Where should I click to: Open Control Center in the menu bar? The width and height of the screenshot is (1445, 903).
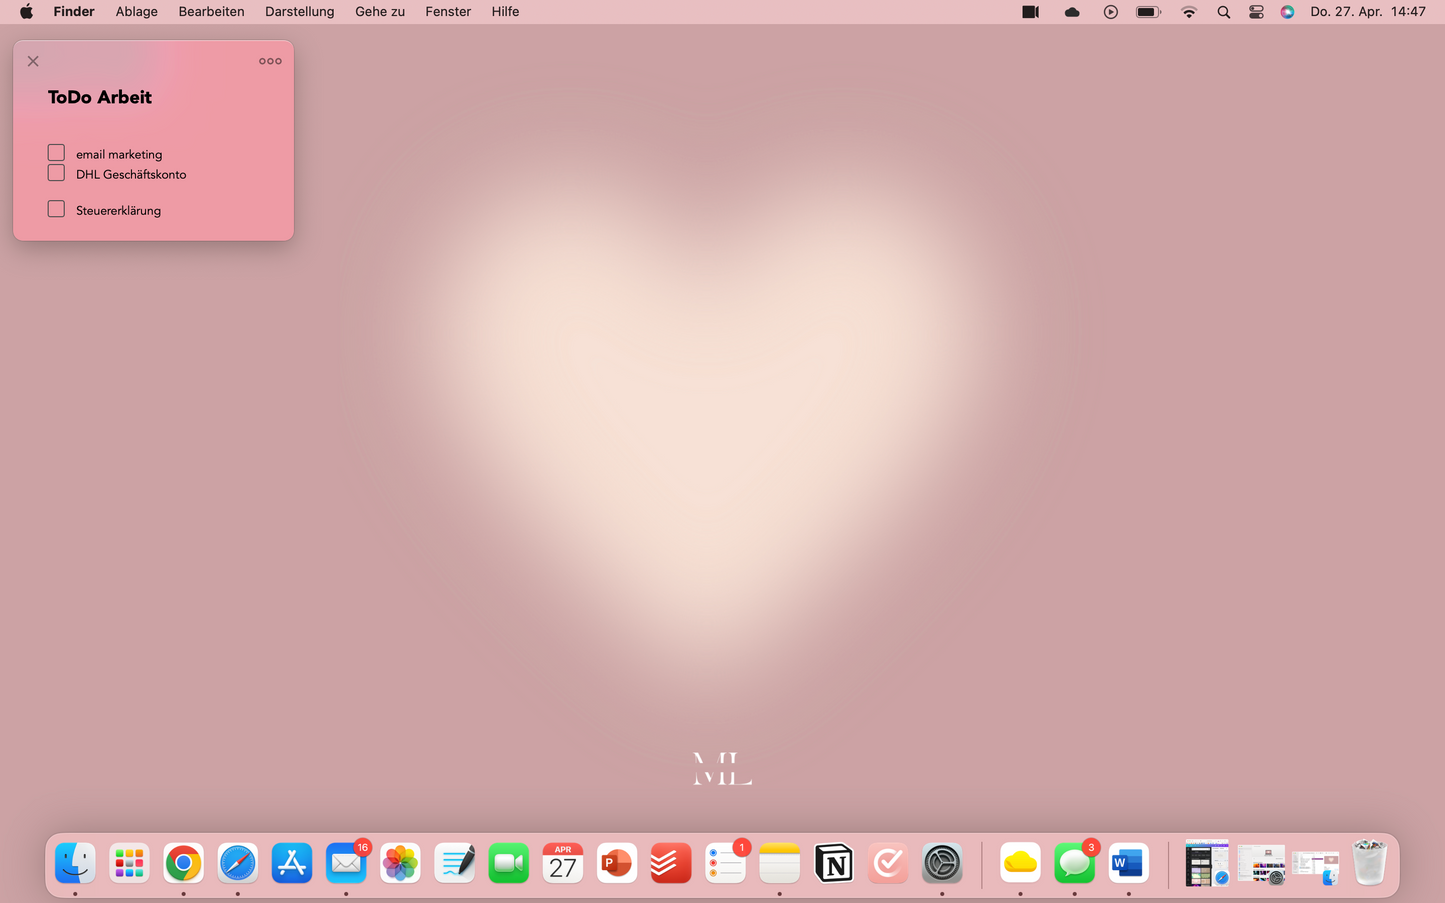coord(1256,12)
